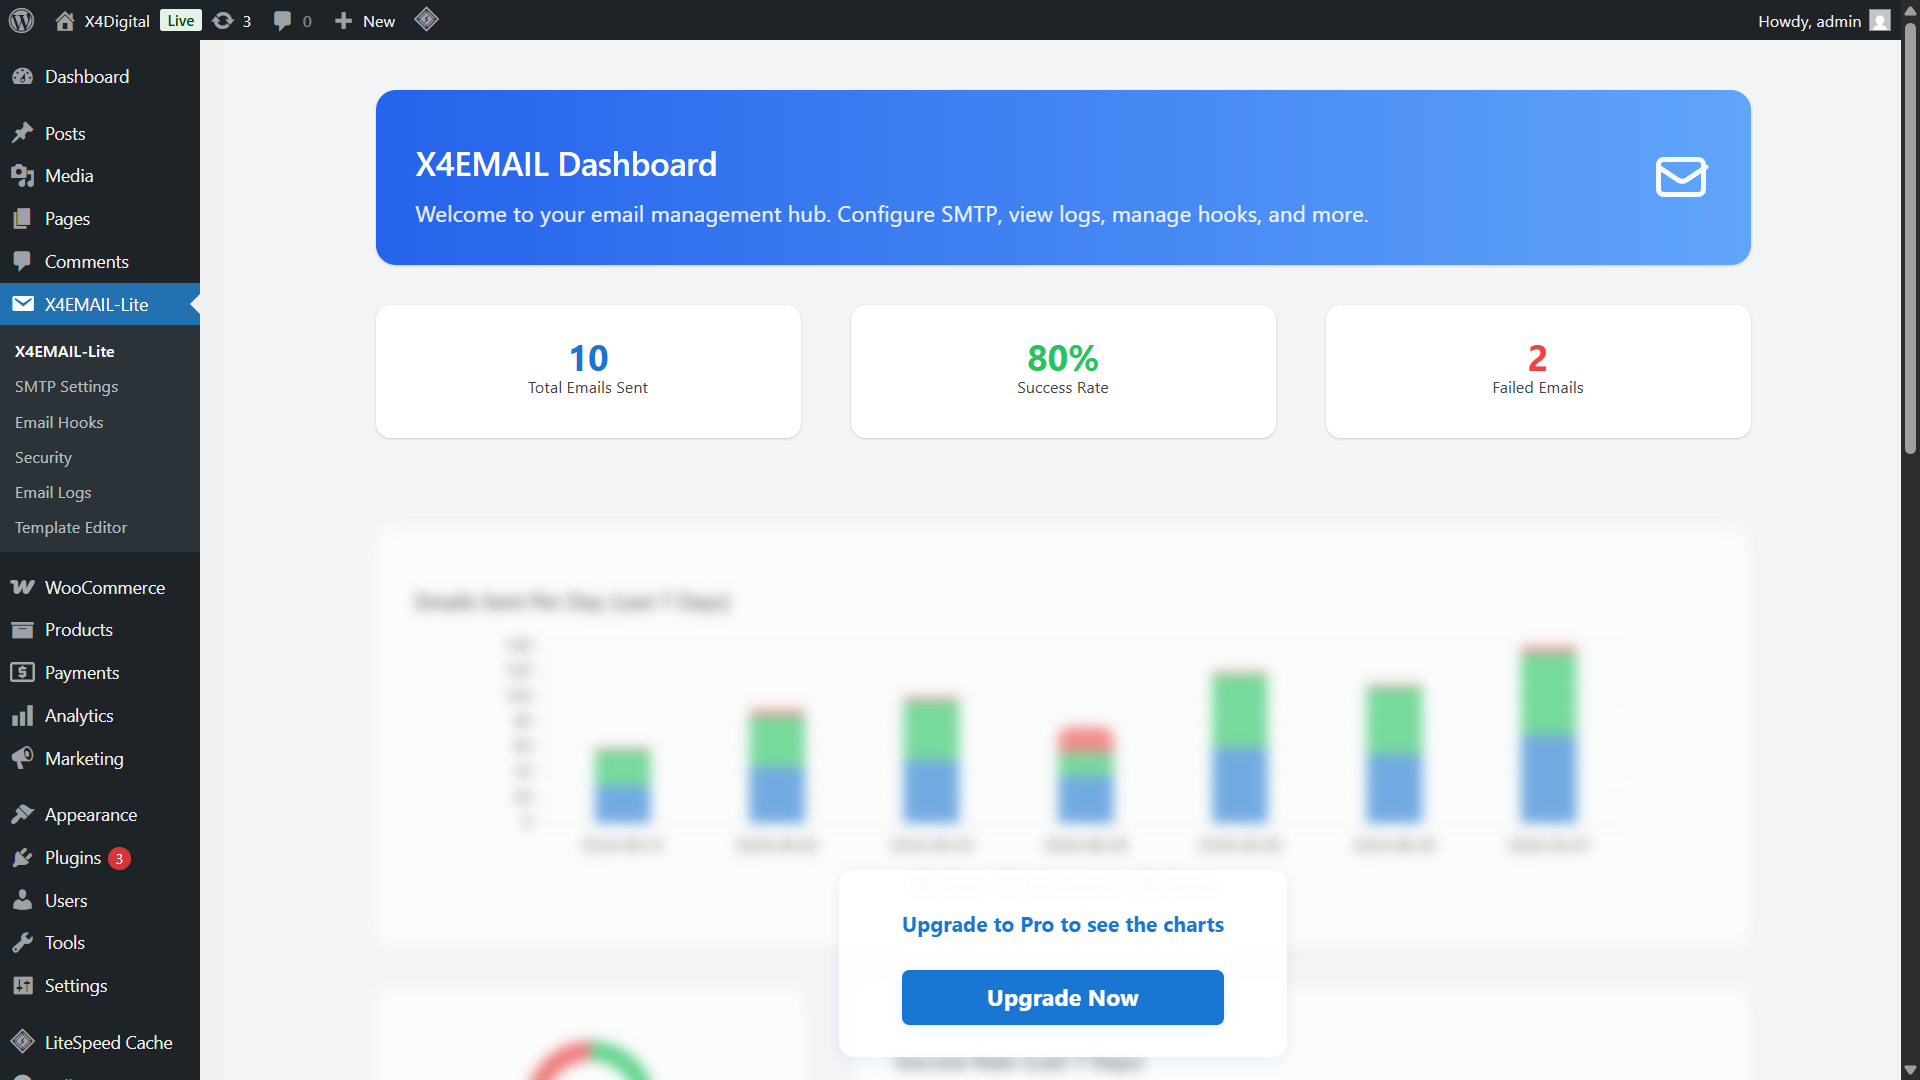The image size is (1920, 1080).
Task: Click the Media icon in sidebar
Action: [x=22, y=176]
